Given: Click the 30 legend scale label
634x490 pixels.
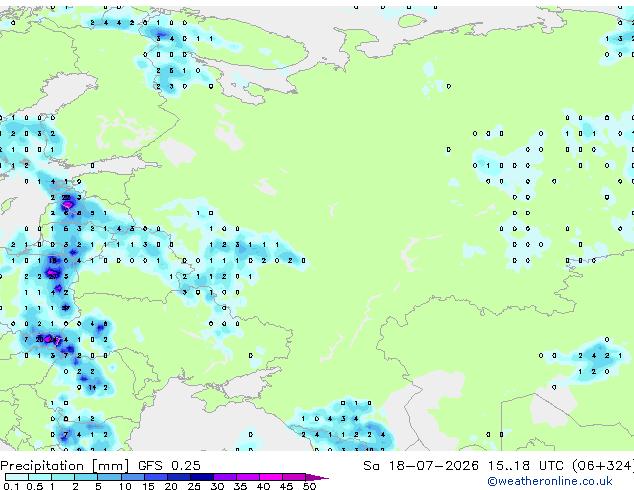Looking at the screenshot, I should 217,486.
